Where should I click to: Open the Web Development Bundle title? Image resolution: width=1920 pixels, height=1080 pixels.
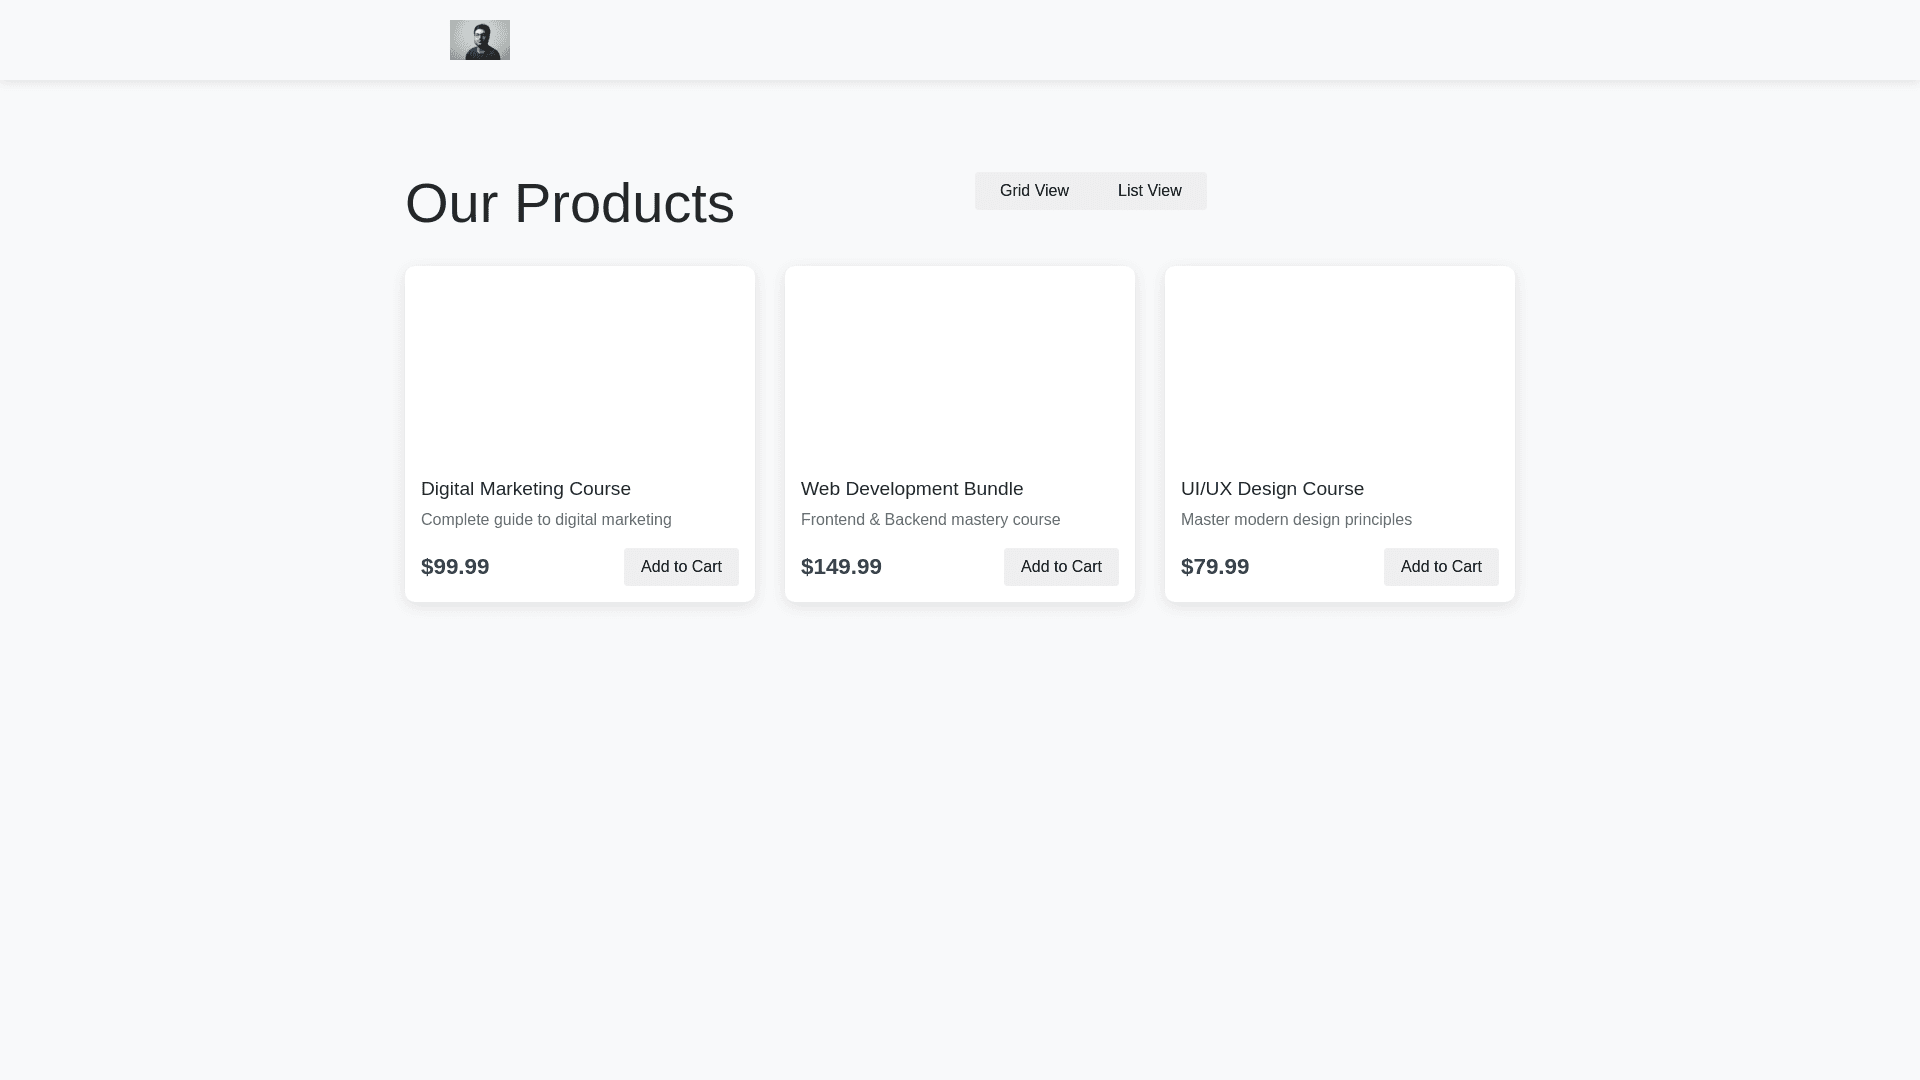912,489
